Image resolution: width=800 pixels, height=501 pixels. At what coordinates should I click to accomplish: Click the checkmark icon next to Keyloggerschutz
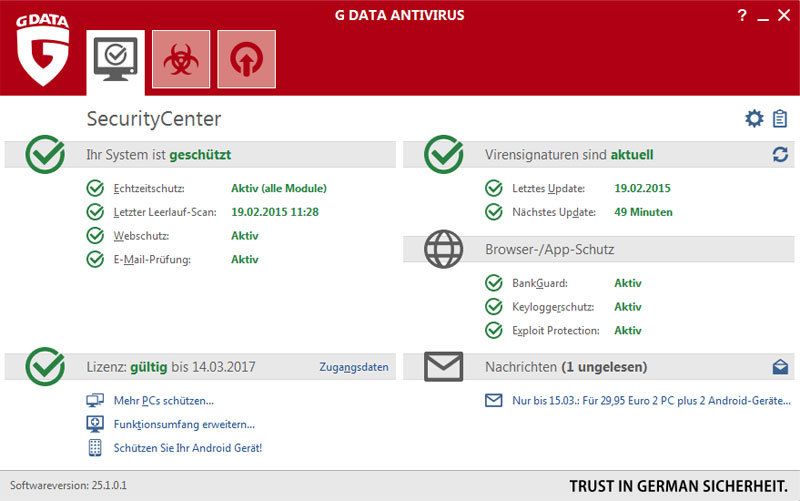pyautogui.click(x=493, y=307)
